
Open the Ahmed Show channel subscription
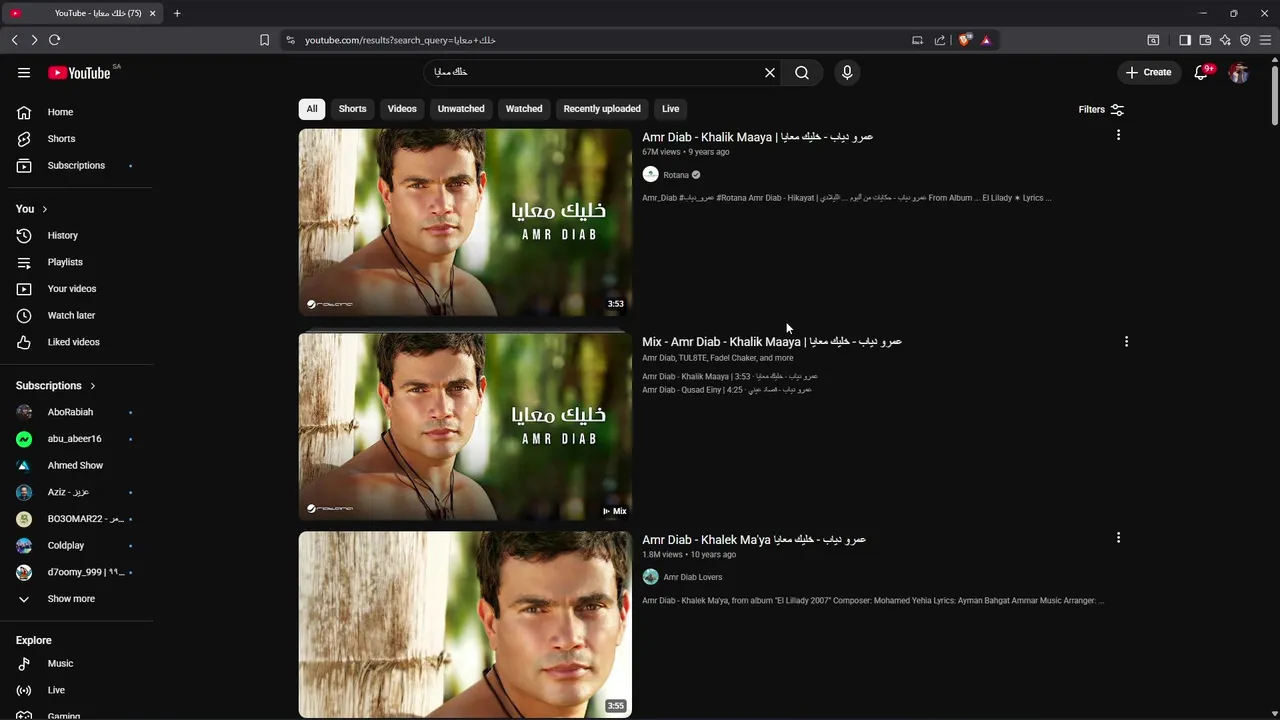tap(76, 465)
